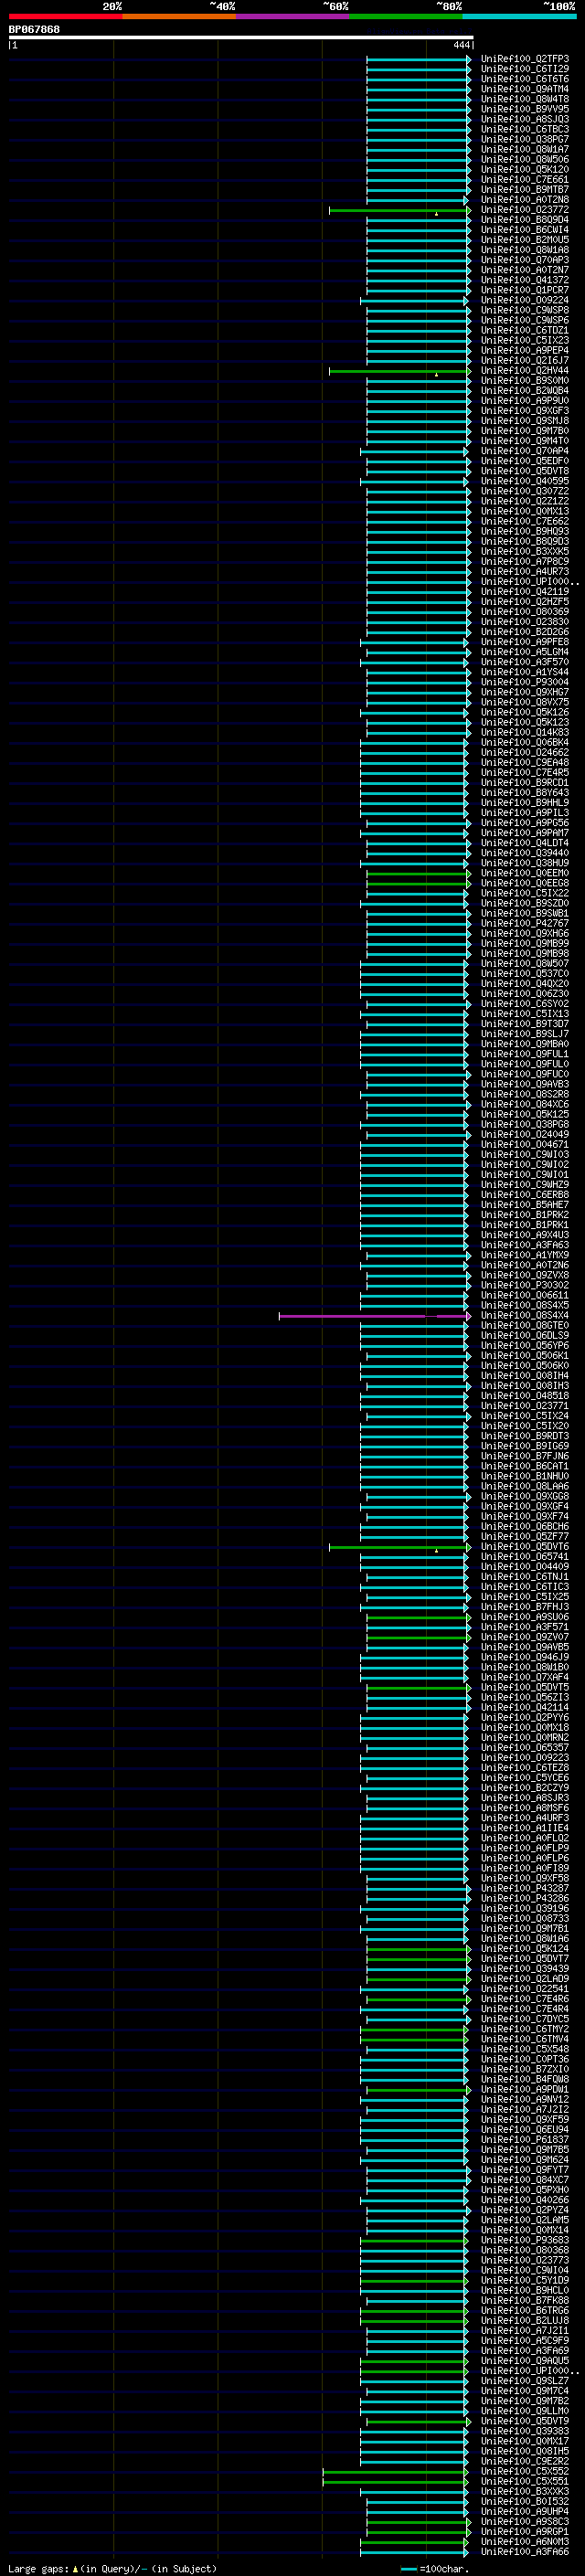Select hit label UniRef100_Q8GTE0
The width and height of the screenshot is (585, 2576).
[x=524, y=1326]
